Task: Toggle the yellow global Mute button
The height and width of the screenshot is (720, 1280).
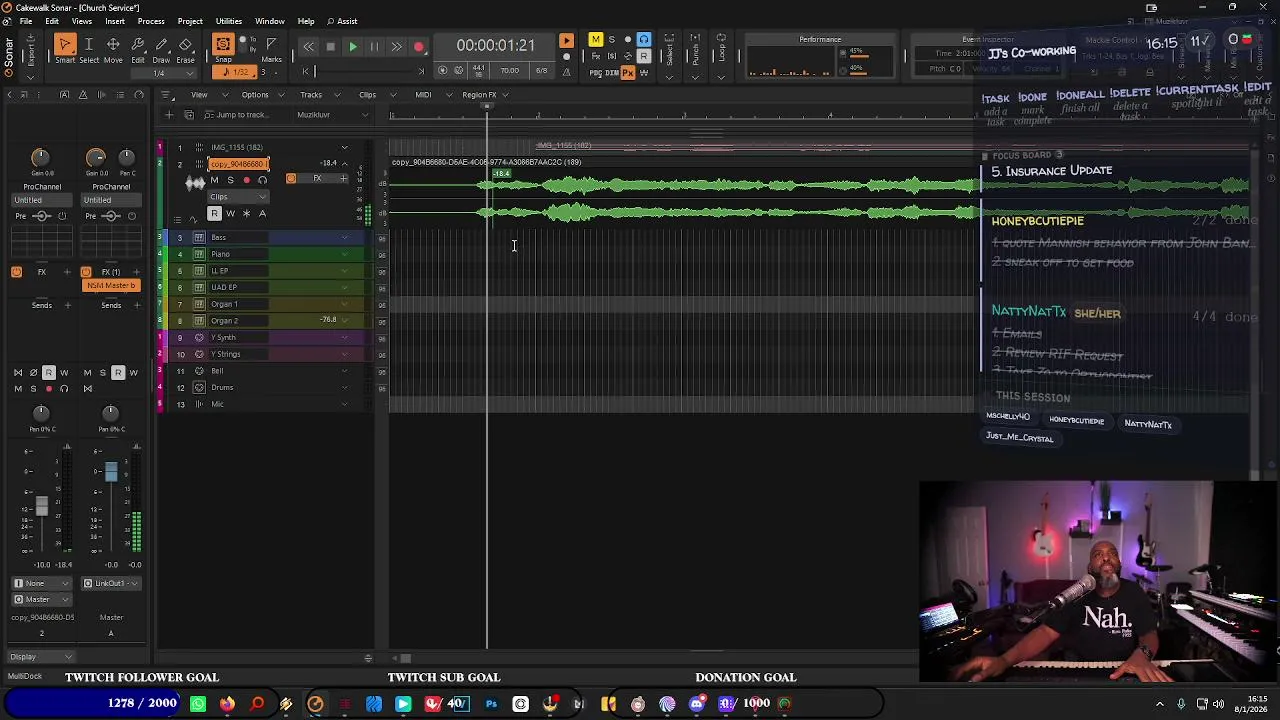Action: [595, 40]
